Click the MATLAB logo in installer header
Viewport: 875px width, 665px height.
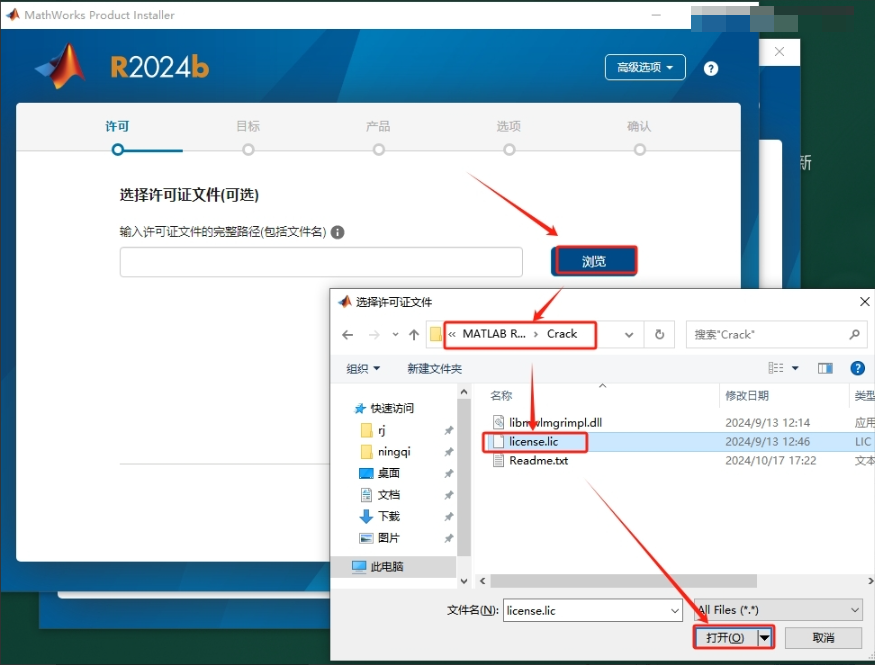tap(61, 66)
